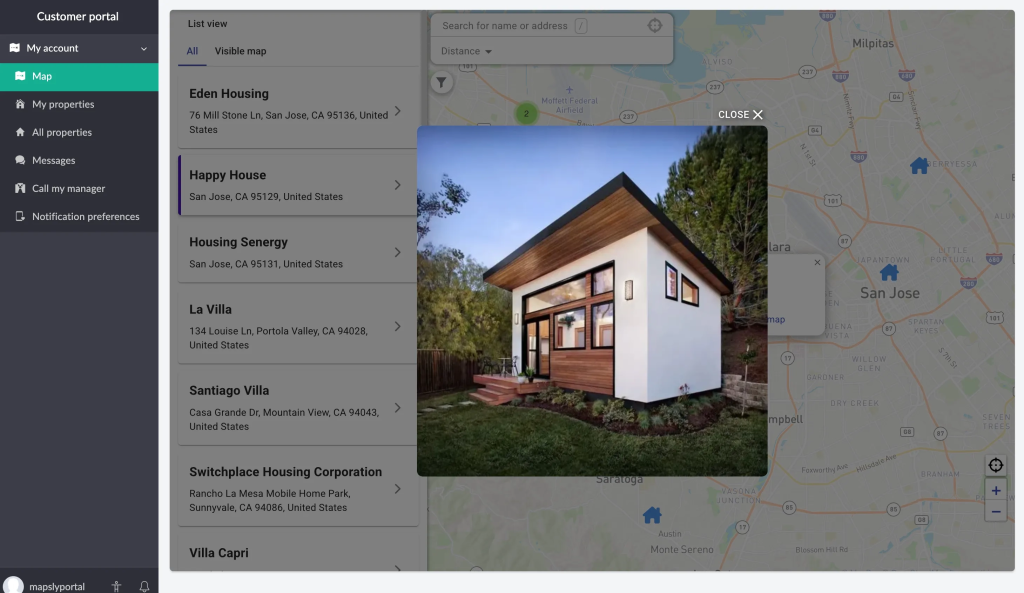Click the my-location target button above zoom
The height and width of the screenshot is (593, 1024).
pos(995,465)
